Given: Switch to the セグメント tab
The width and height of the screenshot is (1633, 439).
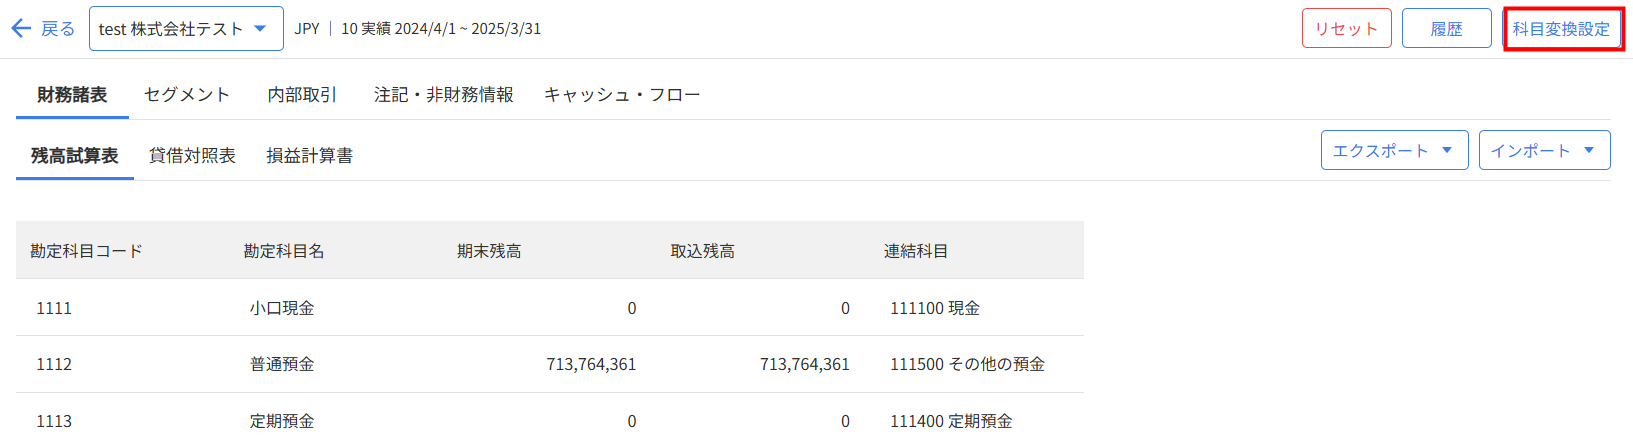Looking at the screenshot, I should tap(187, 95).
